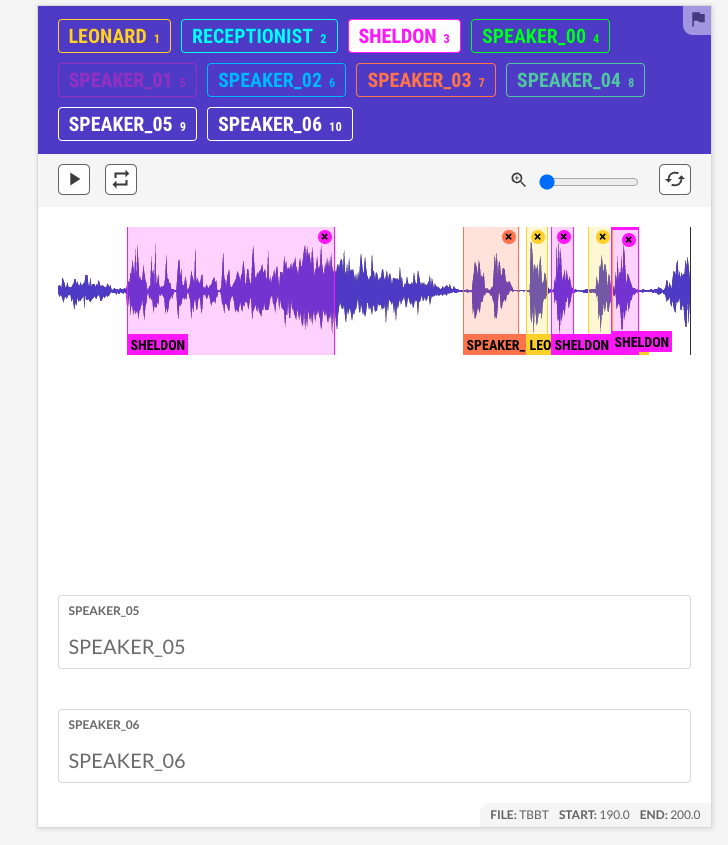The height and width of the screenshot is (845, 728).
Task: Select the SPEAKER_01 label
Action: pyautogui.click(x=127, y=80)
